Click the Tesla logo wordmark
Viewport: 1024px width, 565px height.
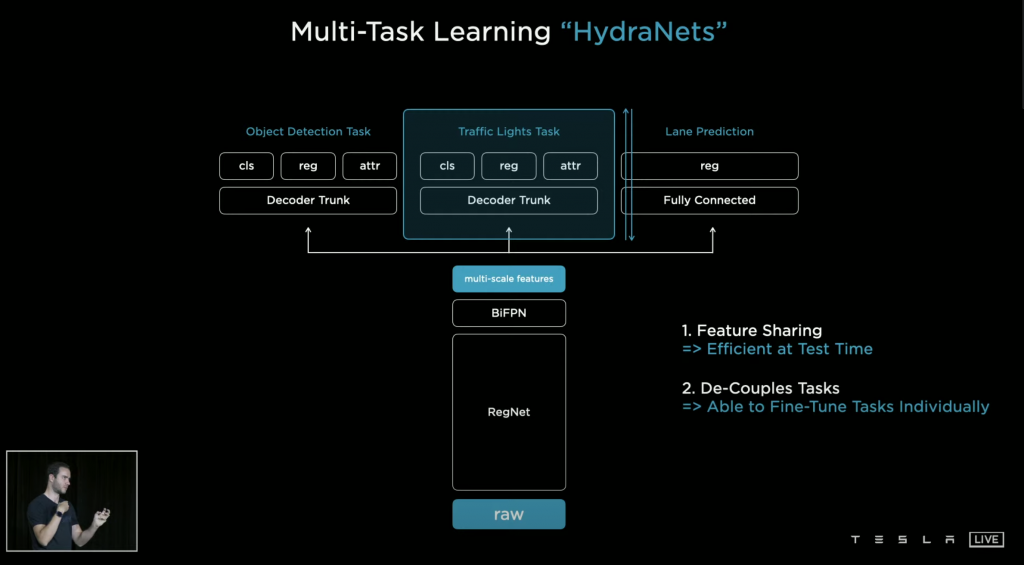coord(903,540)
